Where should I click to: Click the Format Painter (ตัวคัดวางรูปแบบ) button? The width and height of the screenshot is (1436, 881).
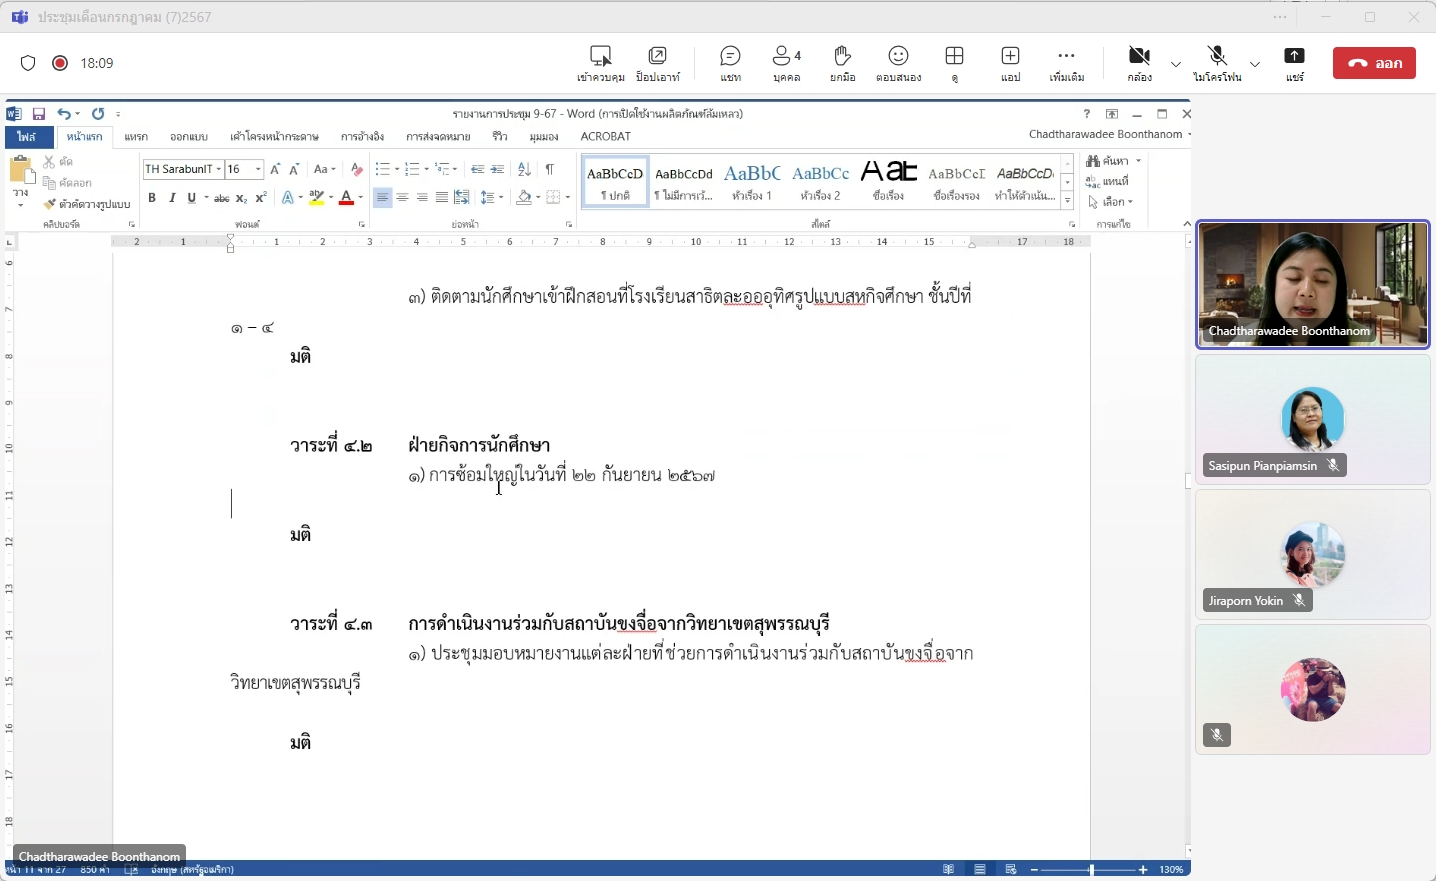pyautogui.click(x=87, y=204)
